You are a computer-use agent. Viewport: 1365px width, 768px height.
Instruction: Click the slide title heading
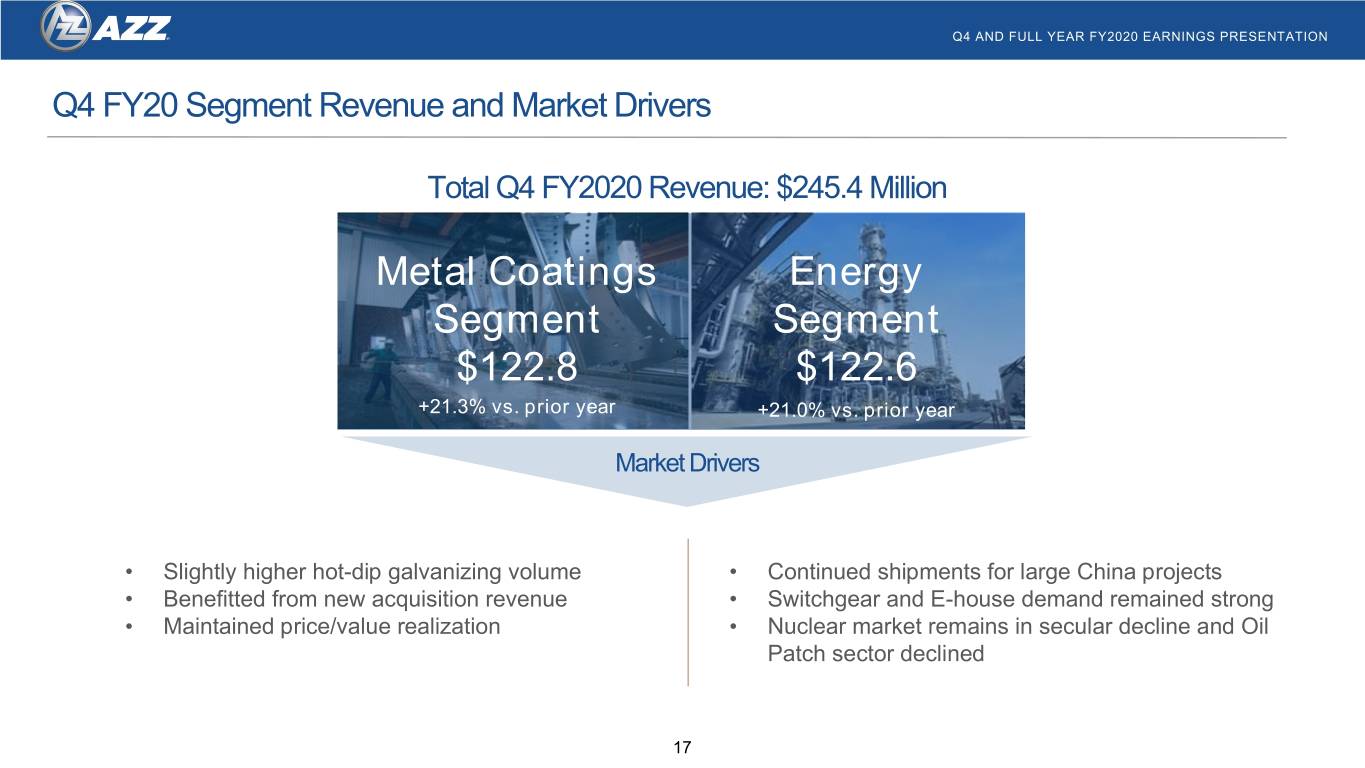tap(381, 105)
